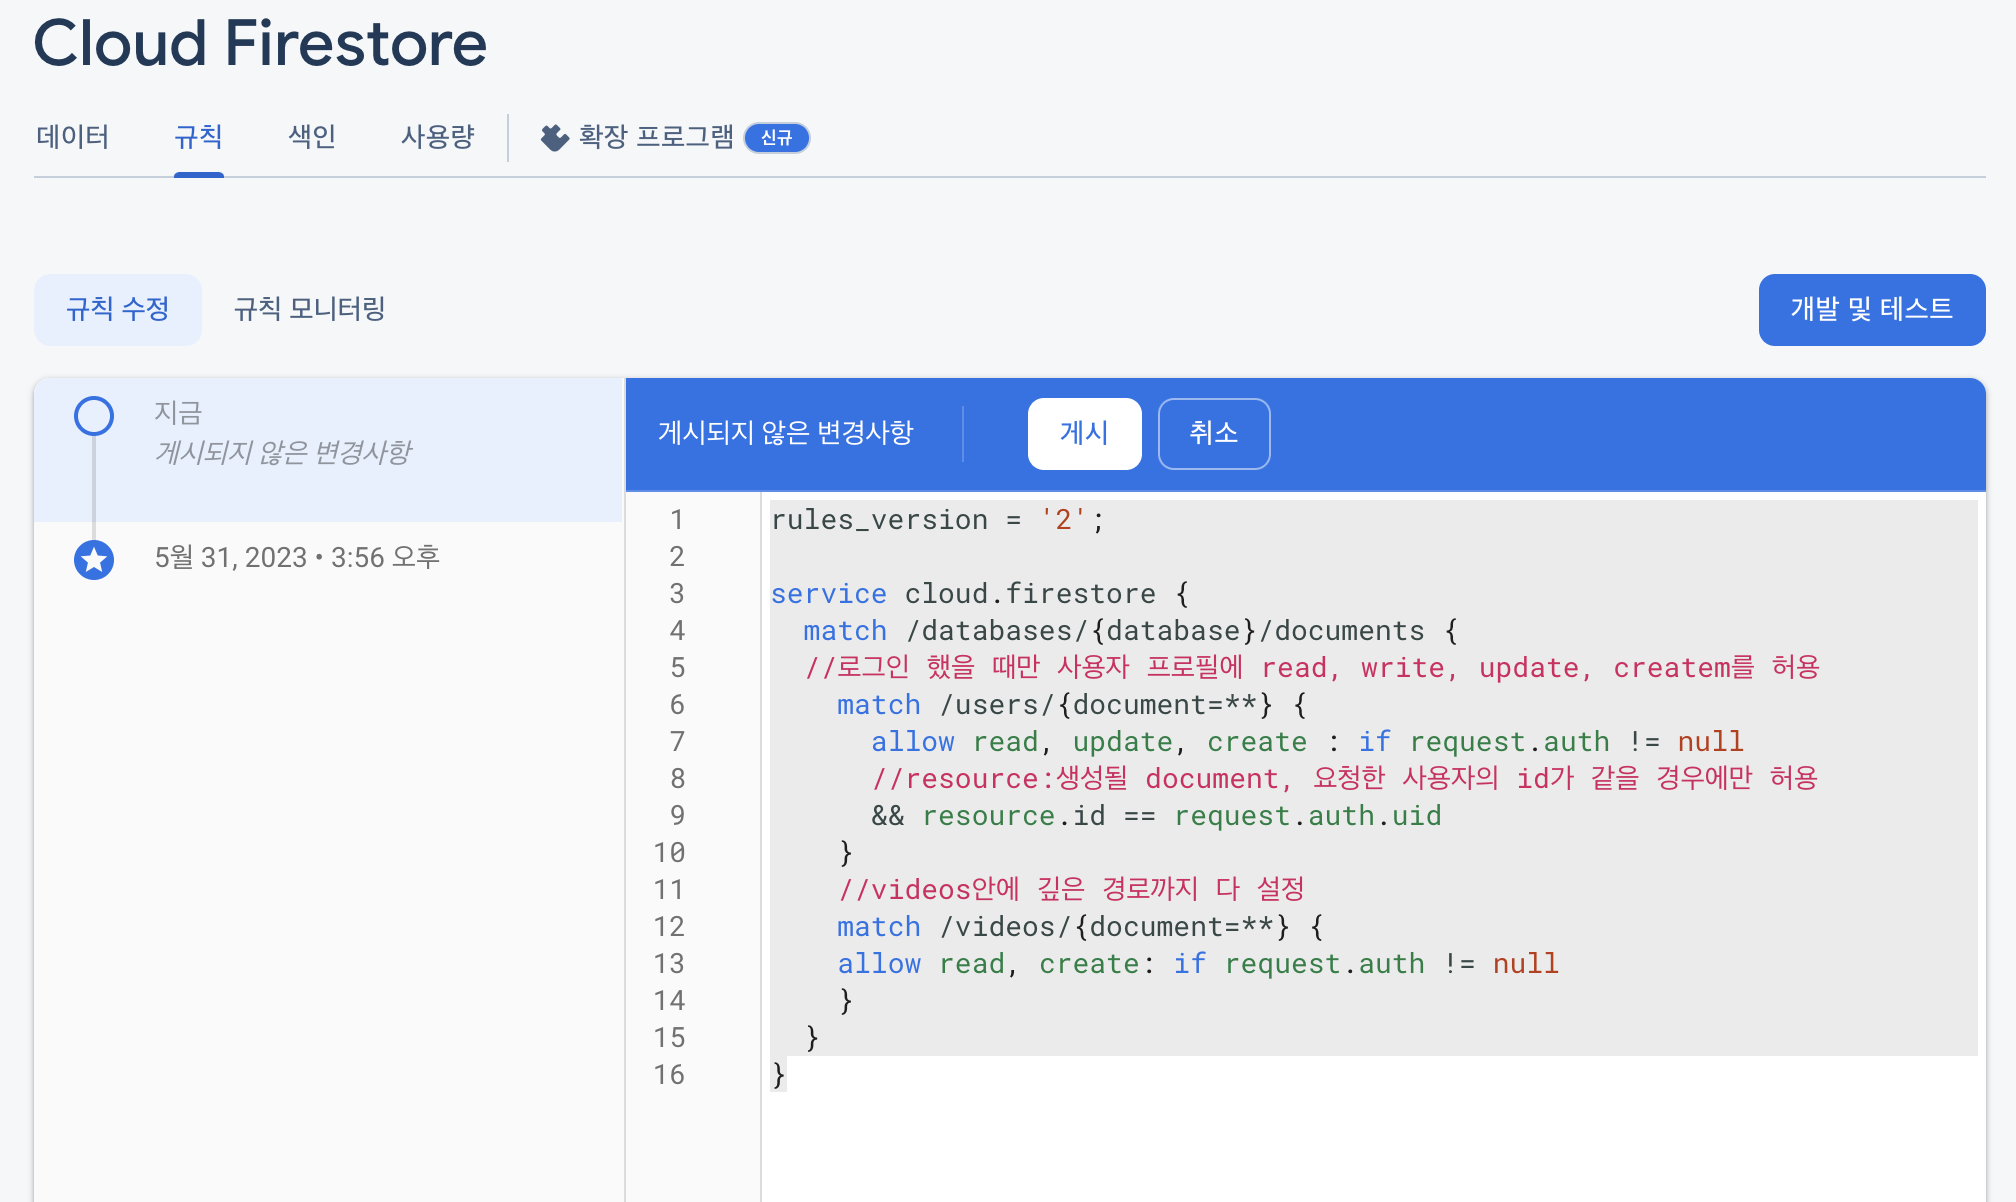Click the star icon on the timeline
Image resolution: width=2016 pixels, height=1202 pixels.
pos(94,559)
